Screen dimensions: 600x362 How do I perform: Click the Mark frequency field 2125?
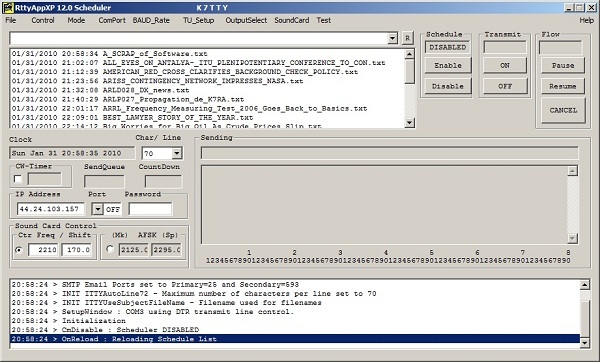(x=134, y=250)
